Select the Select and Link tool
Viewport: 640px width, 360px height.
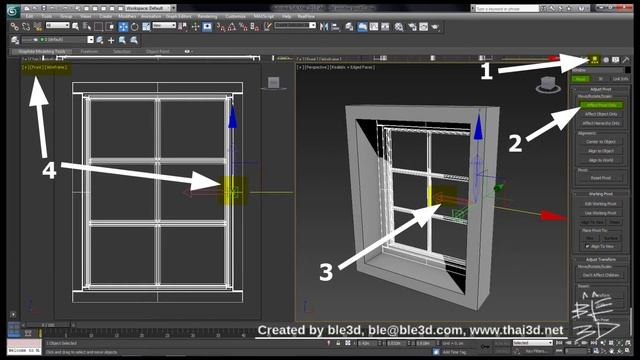coord(15,27)
